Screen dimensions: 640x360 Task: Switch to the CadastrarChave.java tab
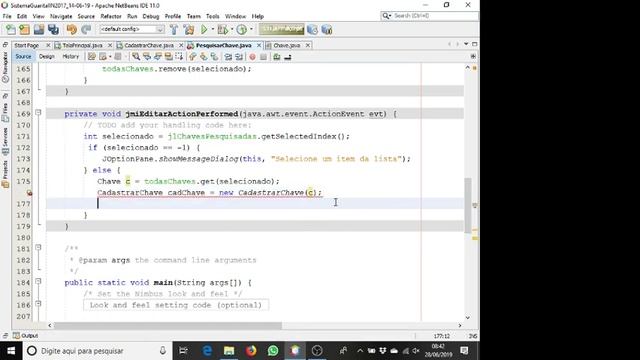point(149,45)
